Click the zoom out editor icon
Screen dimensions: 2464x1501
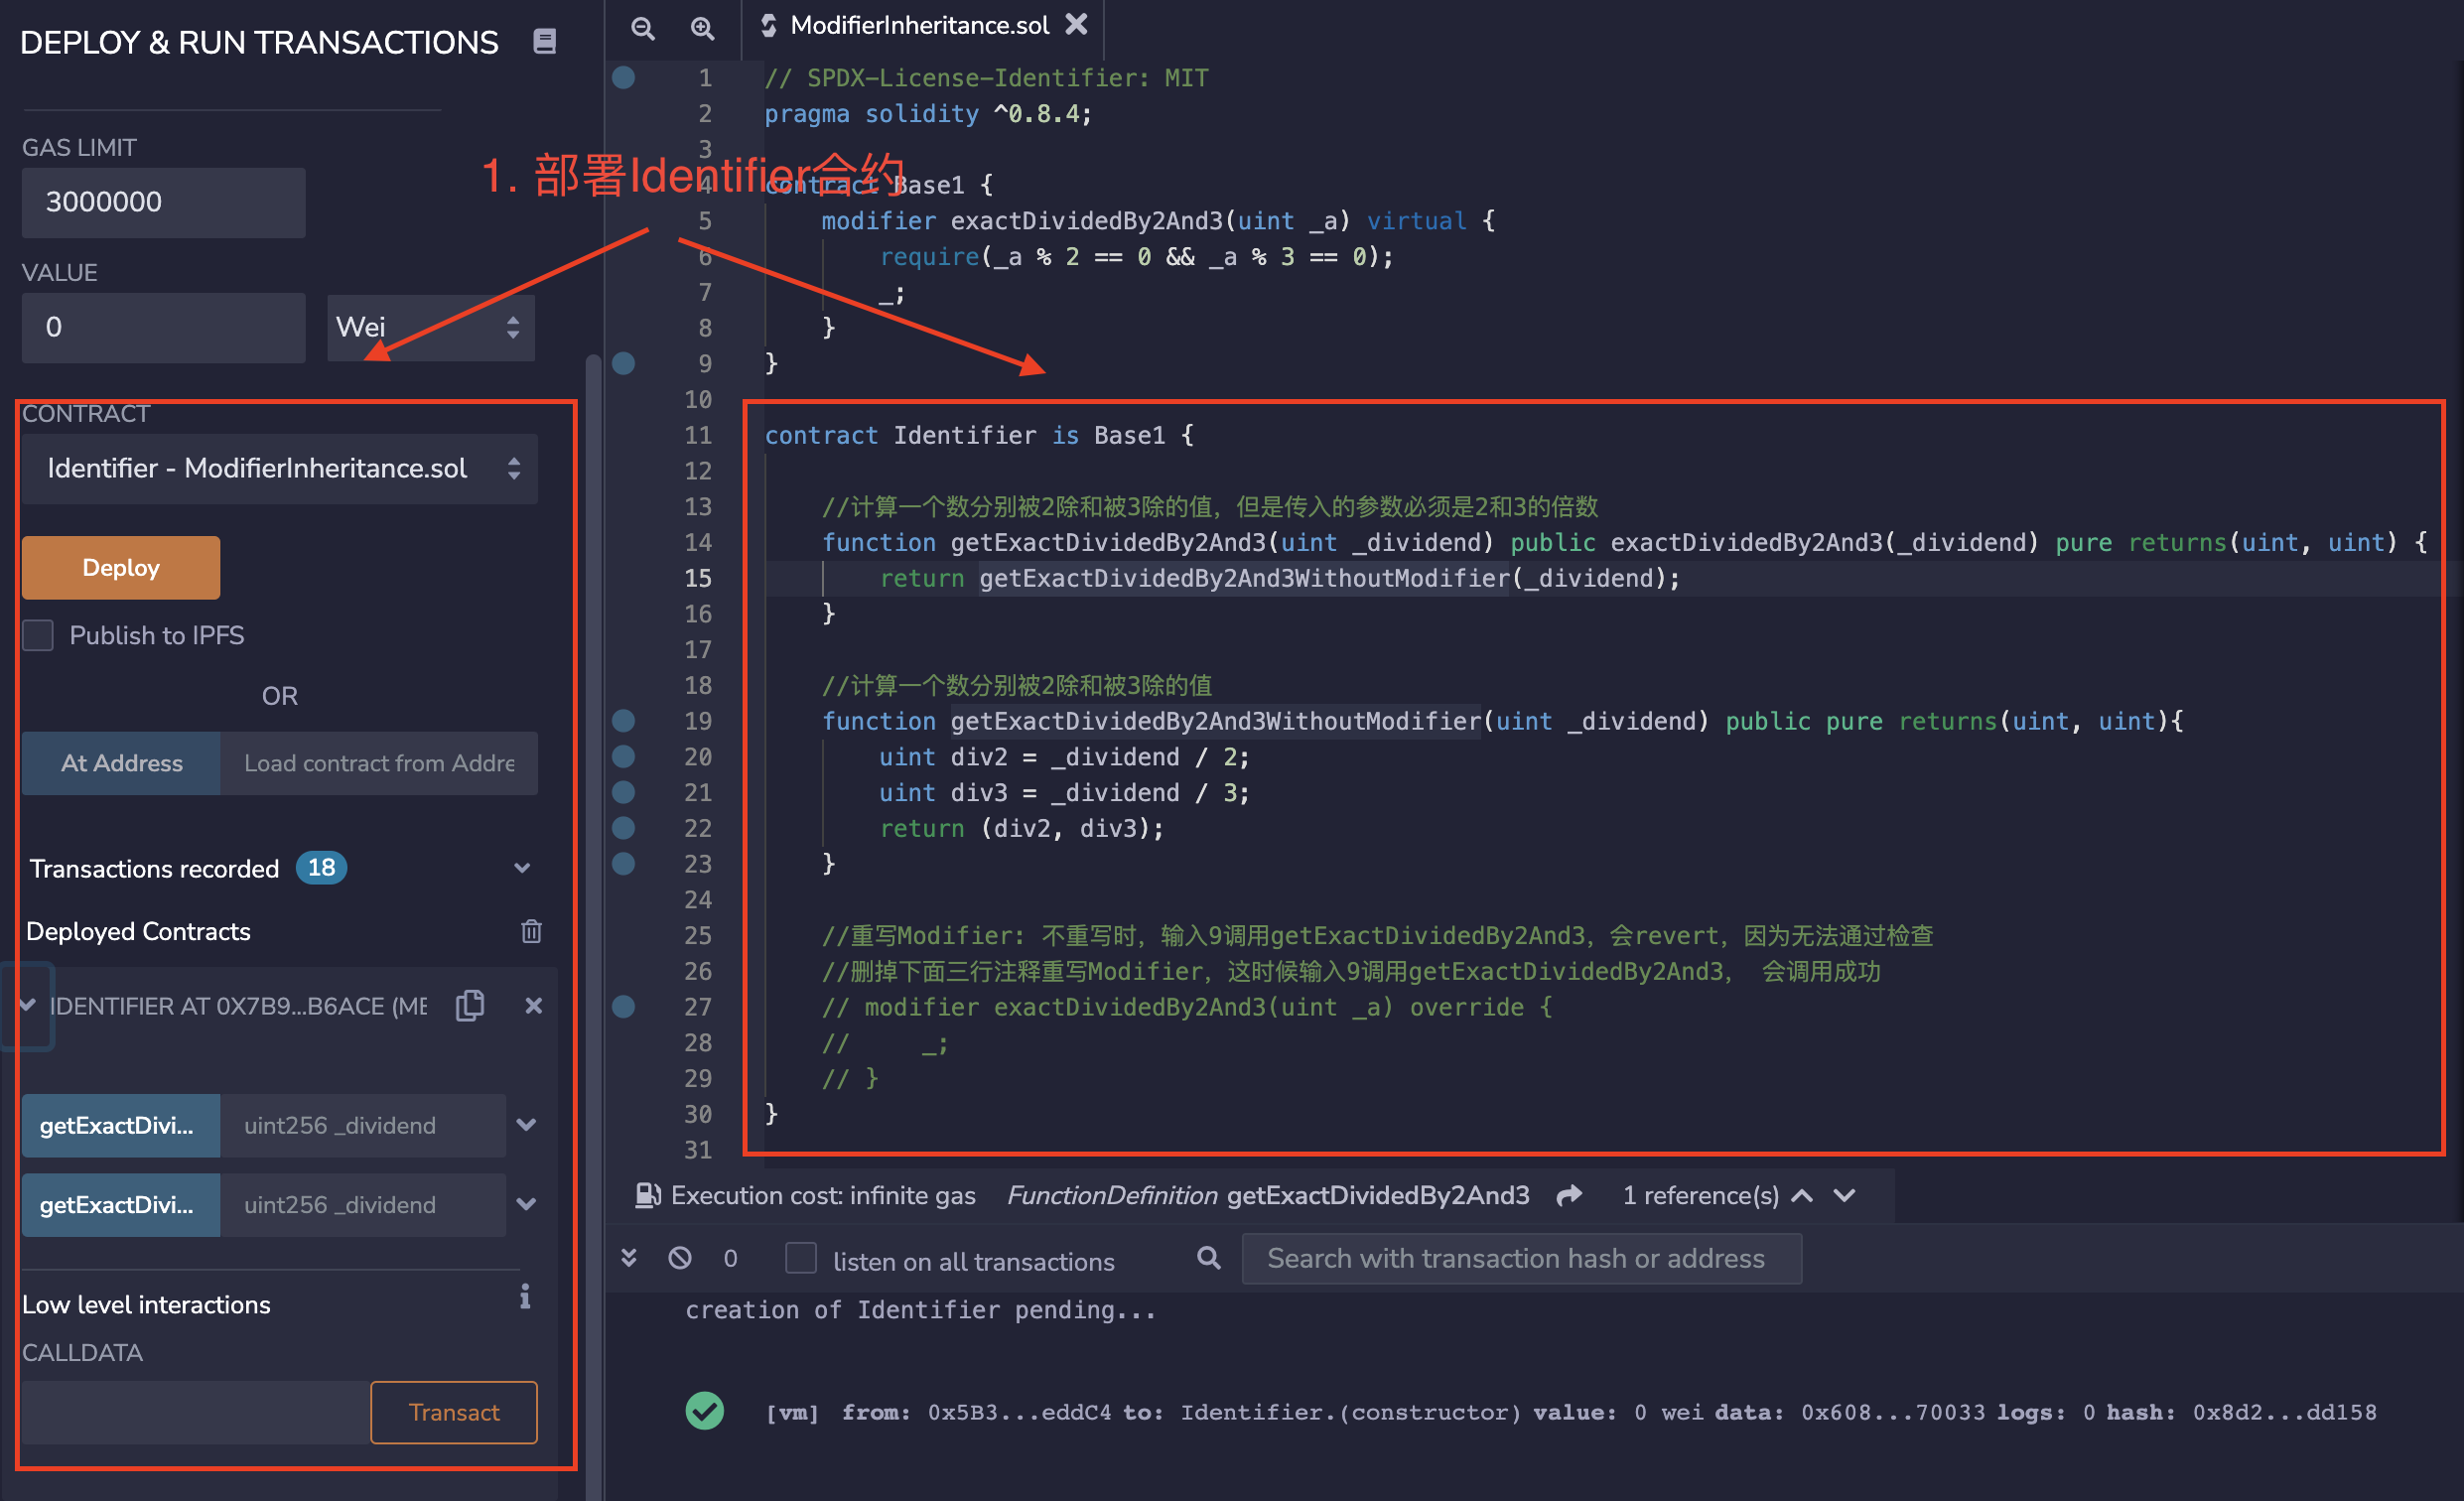[x=643, y=28]
